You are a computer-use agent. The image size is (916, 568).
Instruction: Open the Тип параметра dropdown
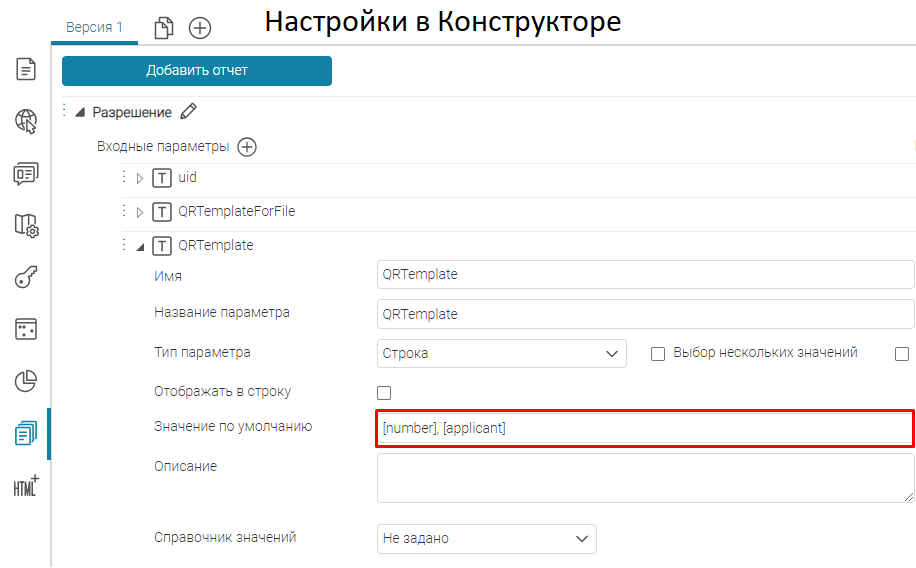pos(502,353)
